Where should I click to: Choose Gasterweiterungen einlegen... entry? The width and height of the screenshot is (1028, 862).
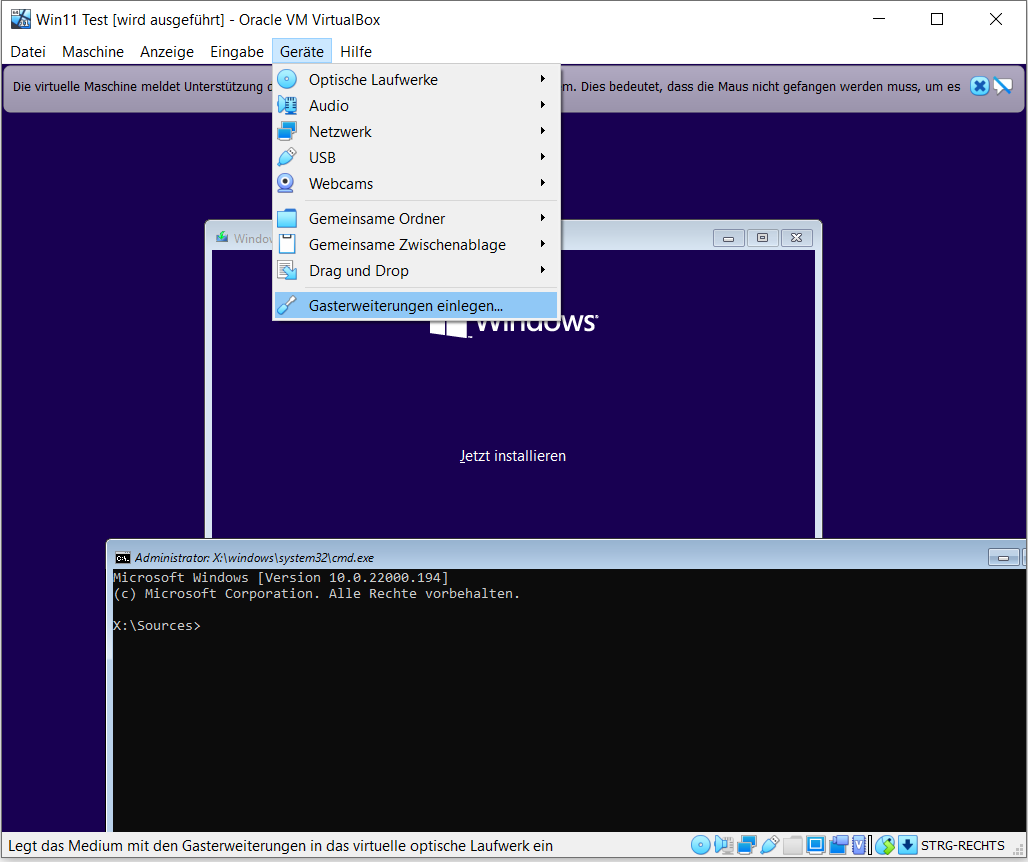click(x=416, y=305)
